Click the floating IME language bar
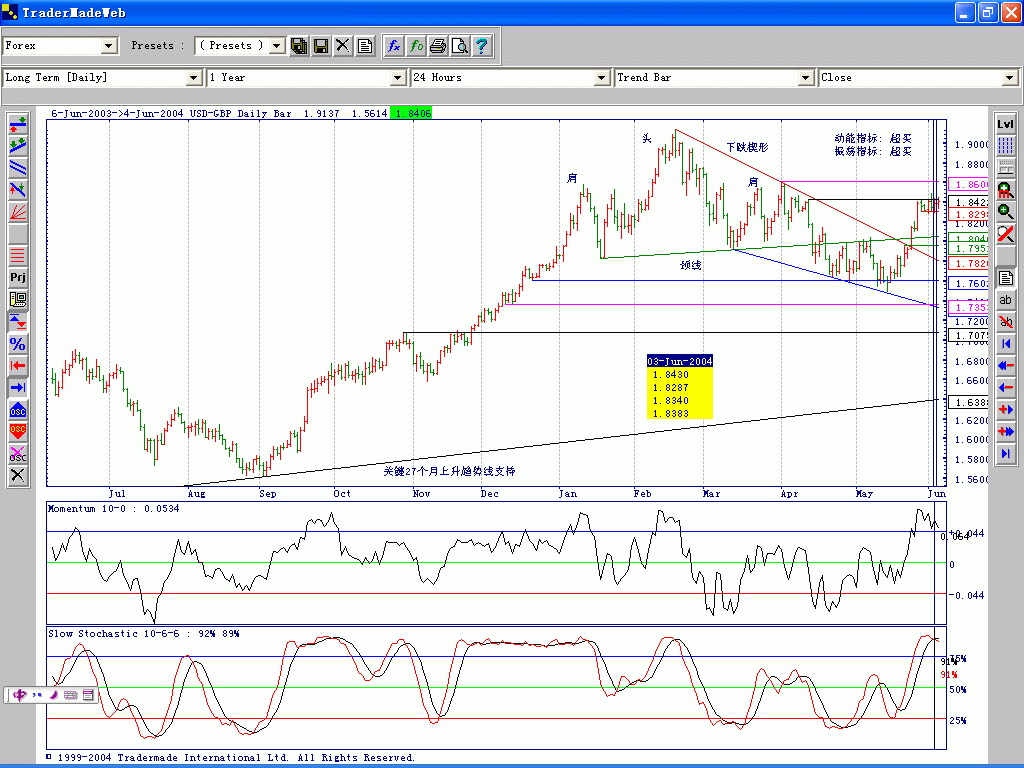 [x=53, y=695]
